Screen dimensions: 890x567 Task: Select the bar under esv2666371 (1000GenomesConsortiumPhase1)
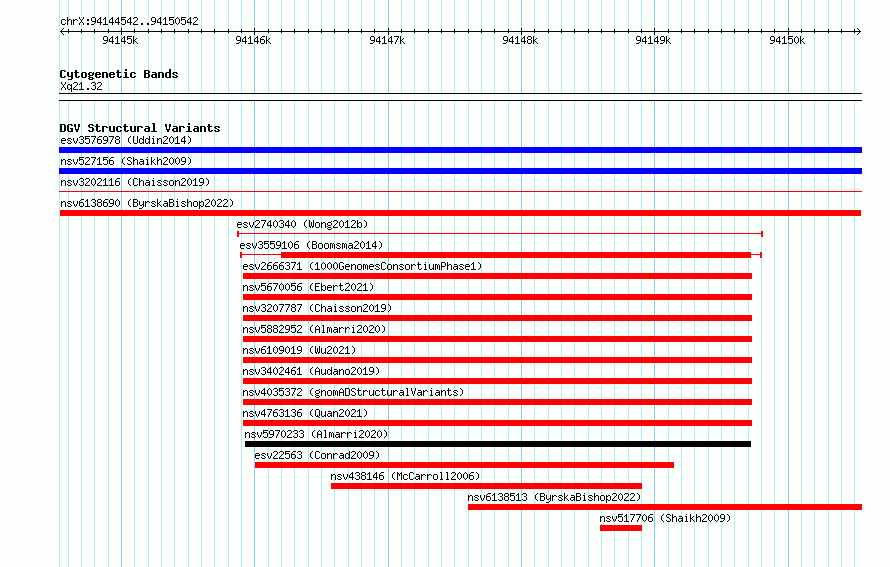(497, 276)
